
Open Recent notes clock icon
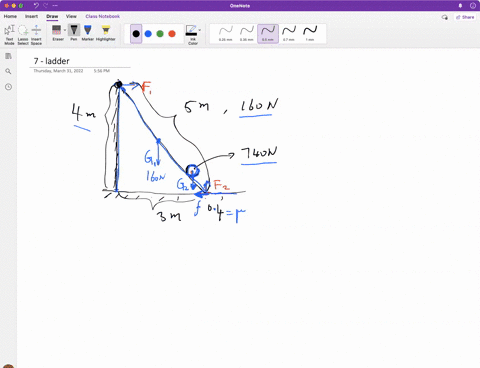(x=8, y=87)
